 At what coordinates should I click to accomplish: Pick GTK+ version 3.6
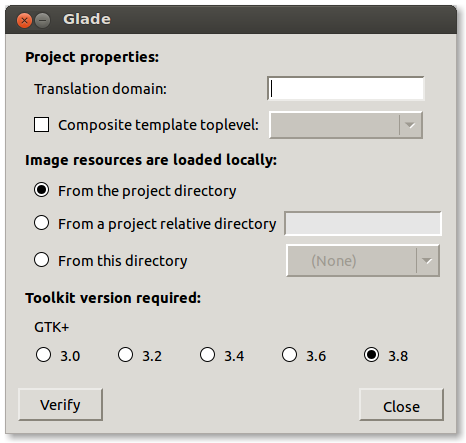click(x=289, y=355)
